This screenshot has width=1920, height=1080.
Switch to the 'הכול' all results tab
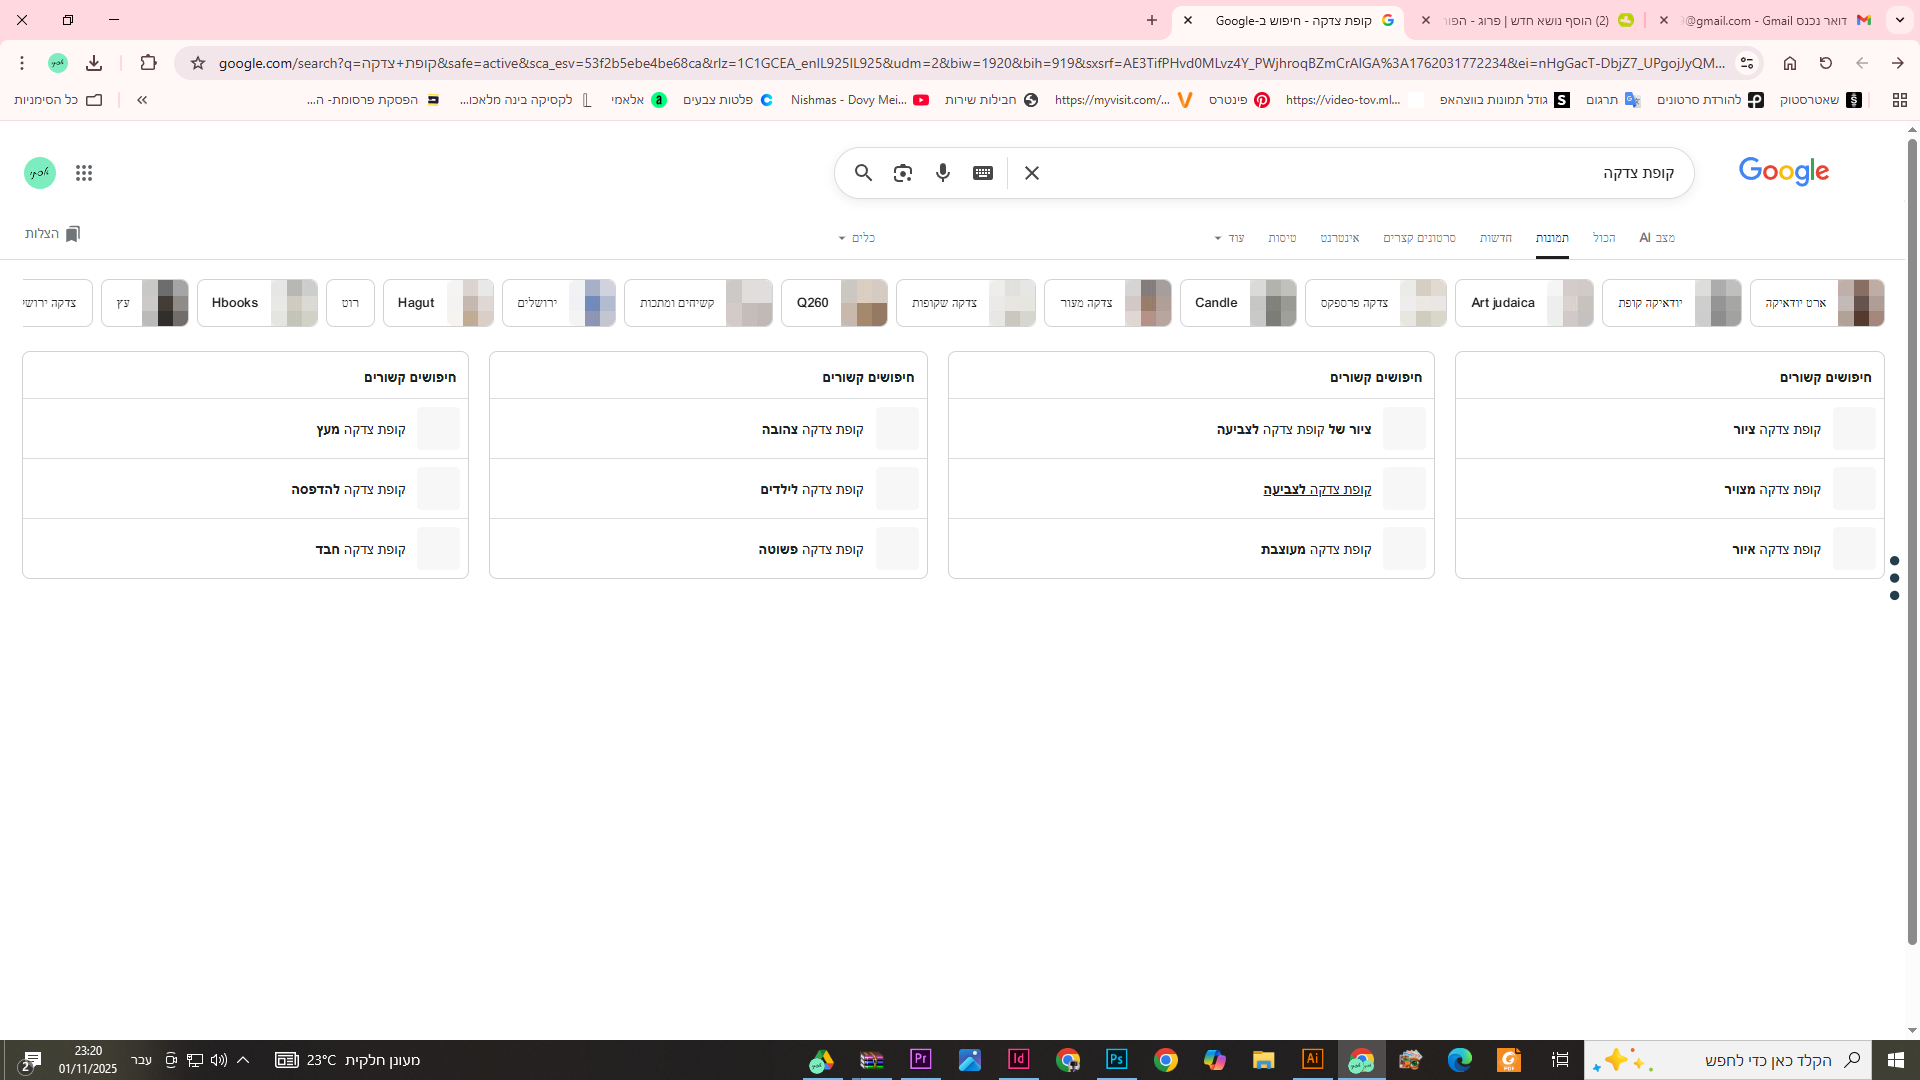pyautogui.click(x=1603, y=238)
